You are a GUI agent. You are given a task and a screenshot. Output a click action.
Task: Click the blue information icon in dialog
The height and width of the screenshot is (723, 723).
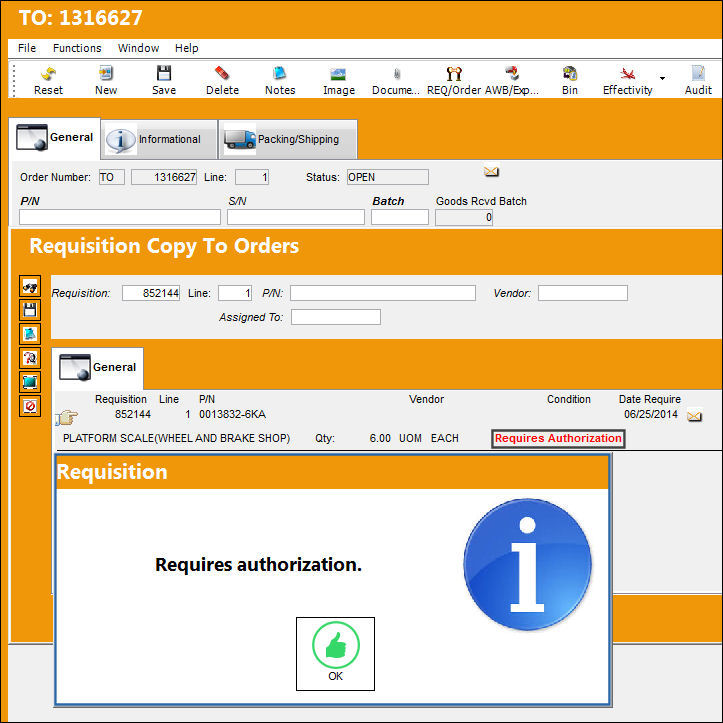527,564
